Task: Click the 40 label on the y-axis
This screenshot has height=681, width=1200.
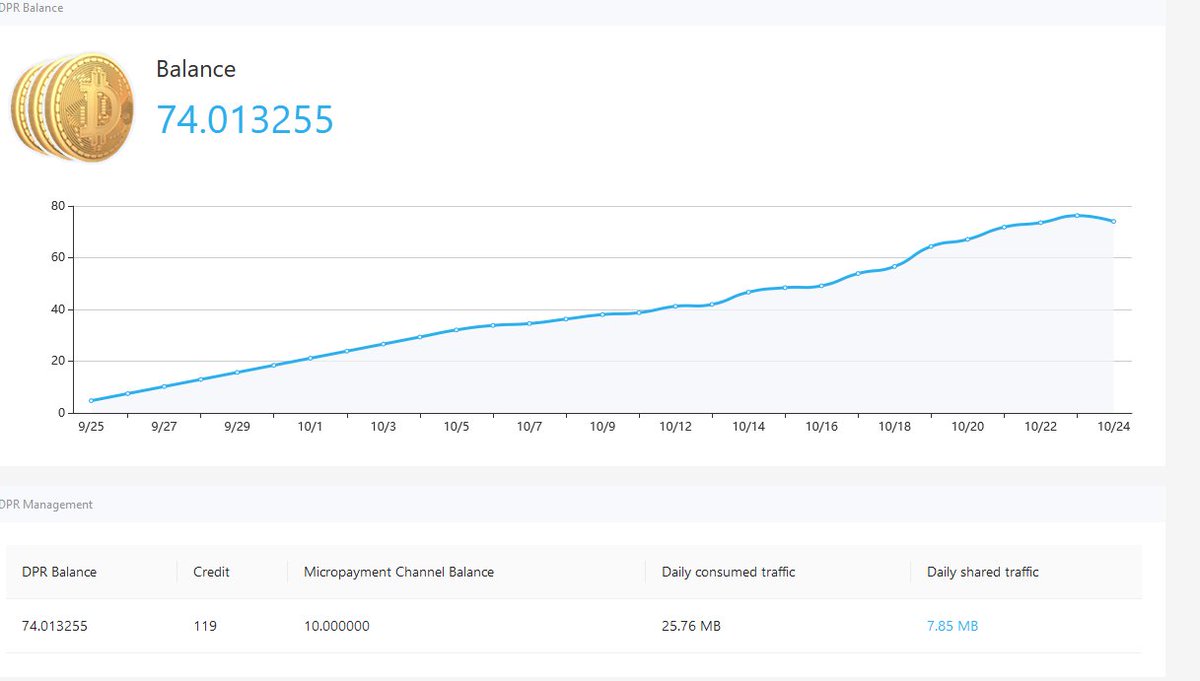Action: (58, 309)
